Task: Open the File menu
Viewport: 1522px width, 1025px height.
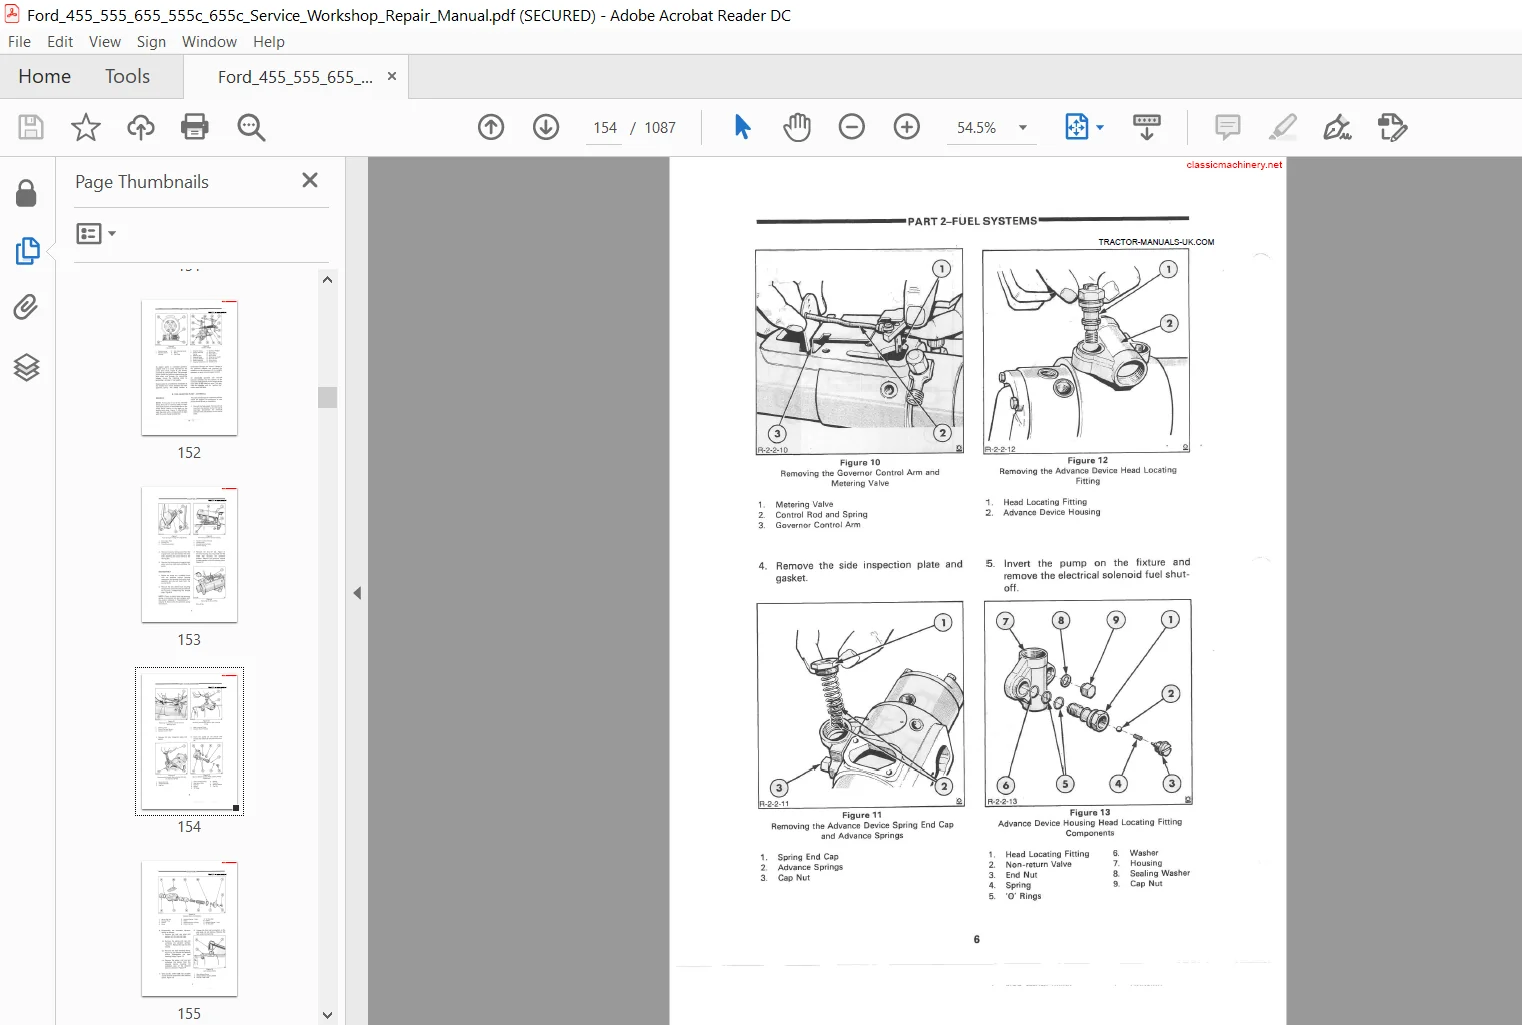Action: pos(19,41)
